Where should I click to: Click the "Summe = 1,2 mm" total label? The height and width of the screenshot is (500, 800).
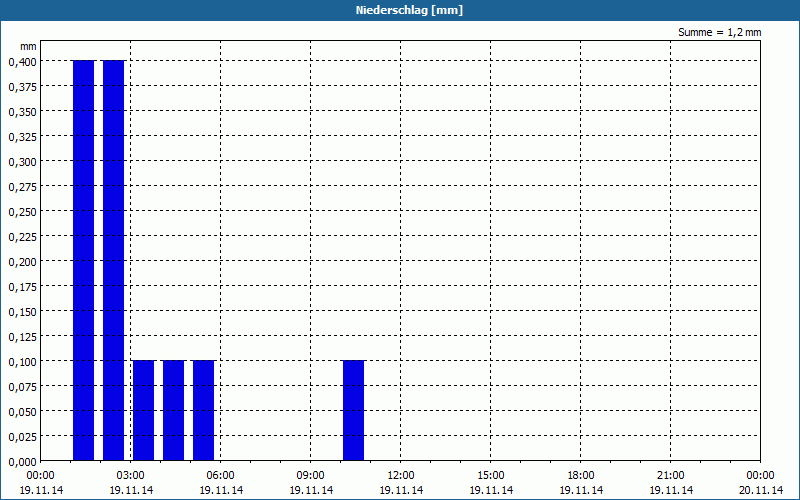(719, 32)
